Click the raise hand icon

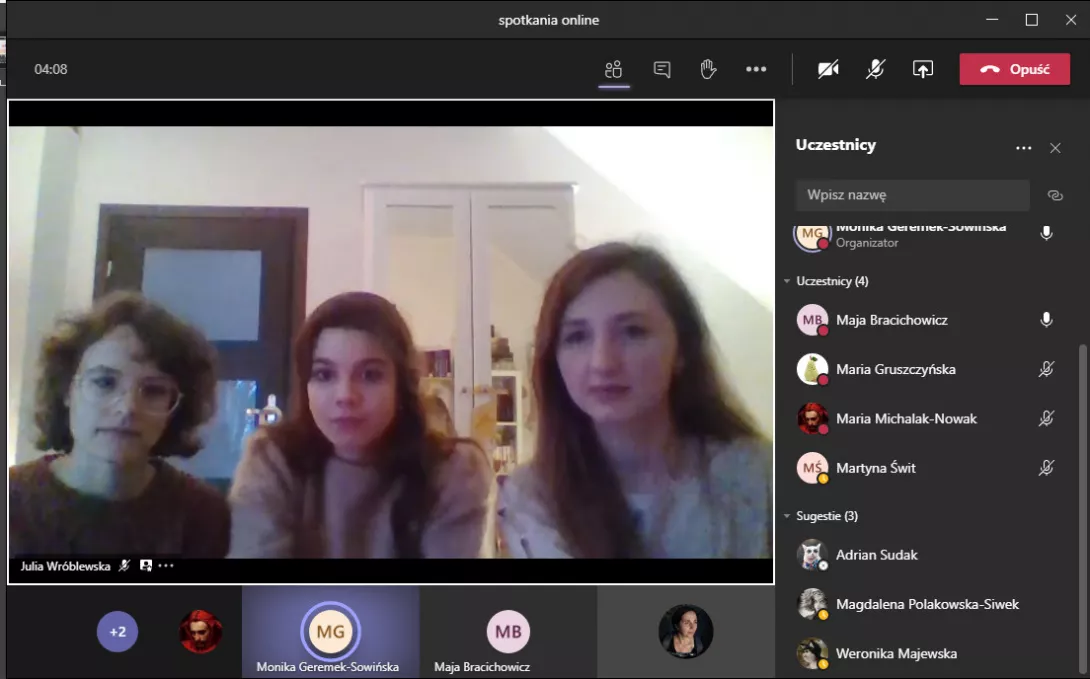coord(708,69)
